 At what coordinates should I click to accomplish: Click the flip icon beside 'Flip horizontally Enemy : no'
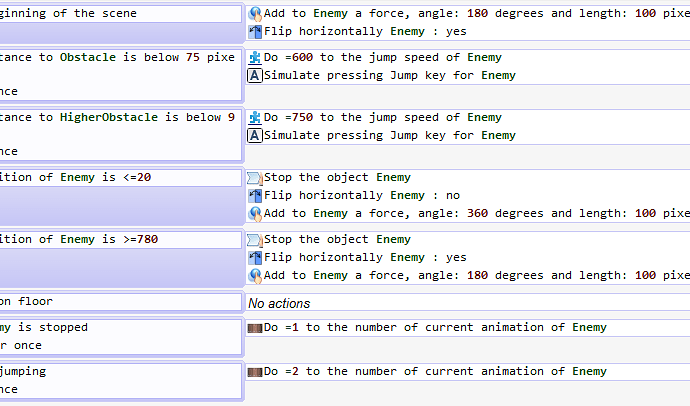click(x=255, y=195)
